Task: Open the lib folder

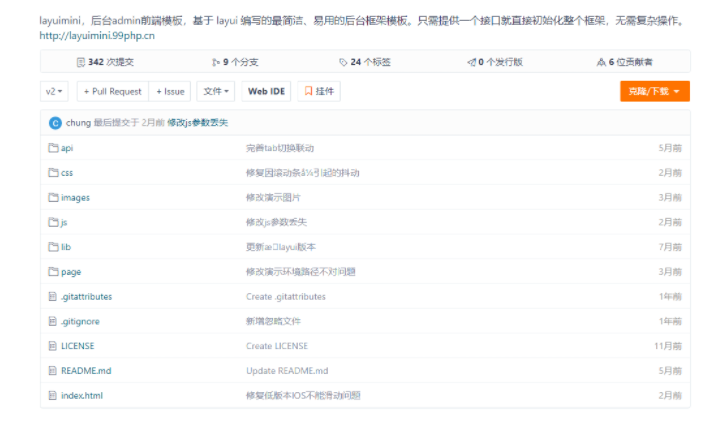Action: click(x=66, y=247)
